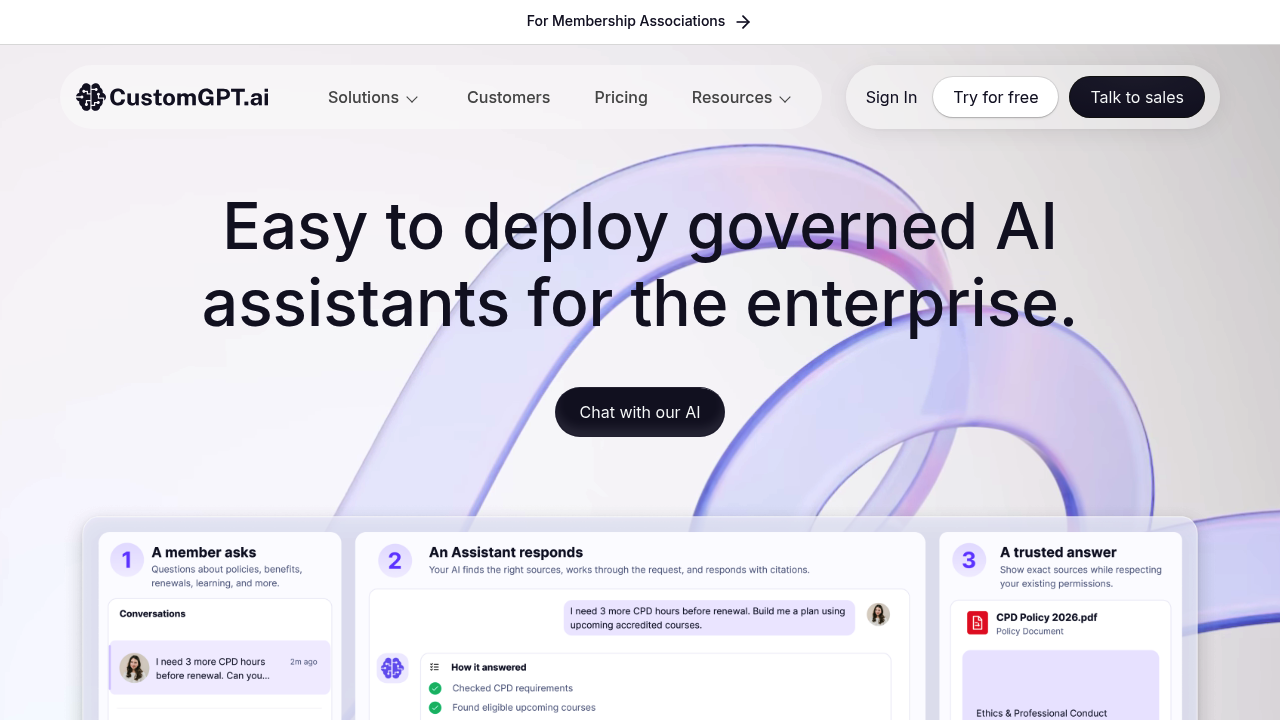The height and width of the screenshot is (720, 1280).
Task: Click the '2m ago' timestamp
Action: click(303, 662)
